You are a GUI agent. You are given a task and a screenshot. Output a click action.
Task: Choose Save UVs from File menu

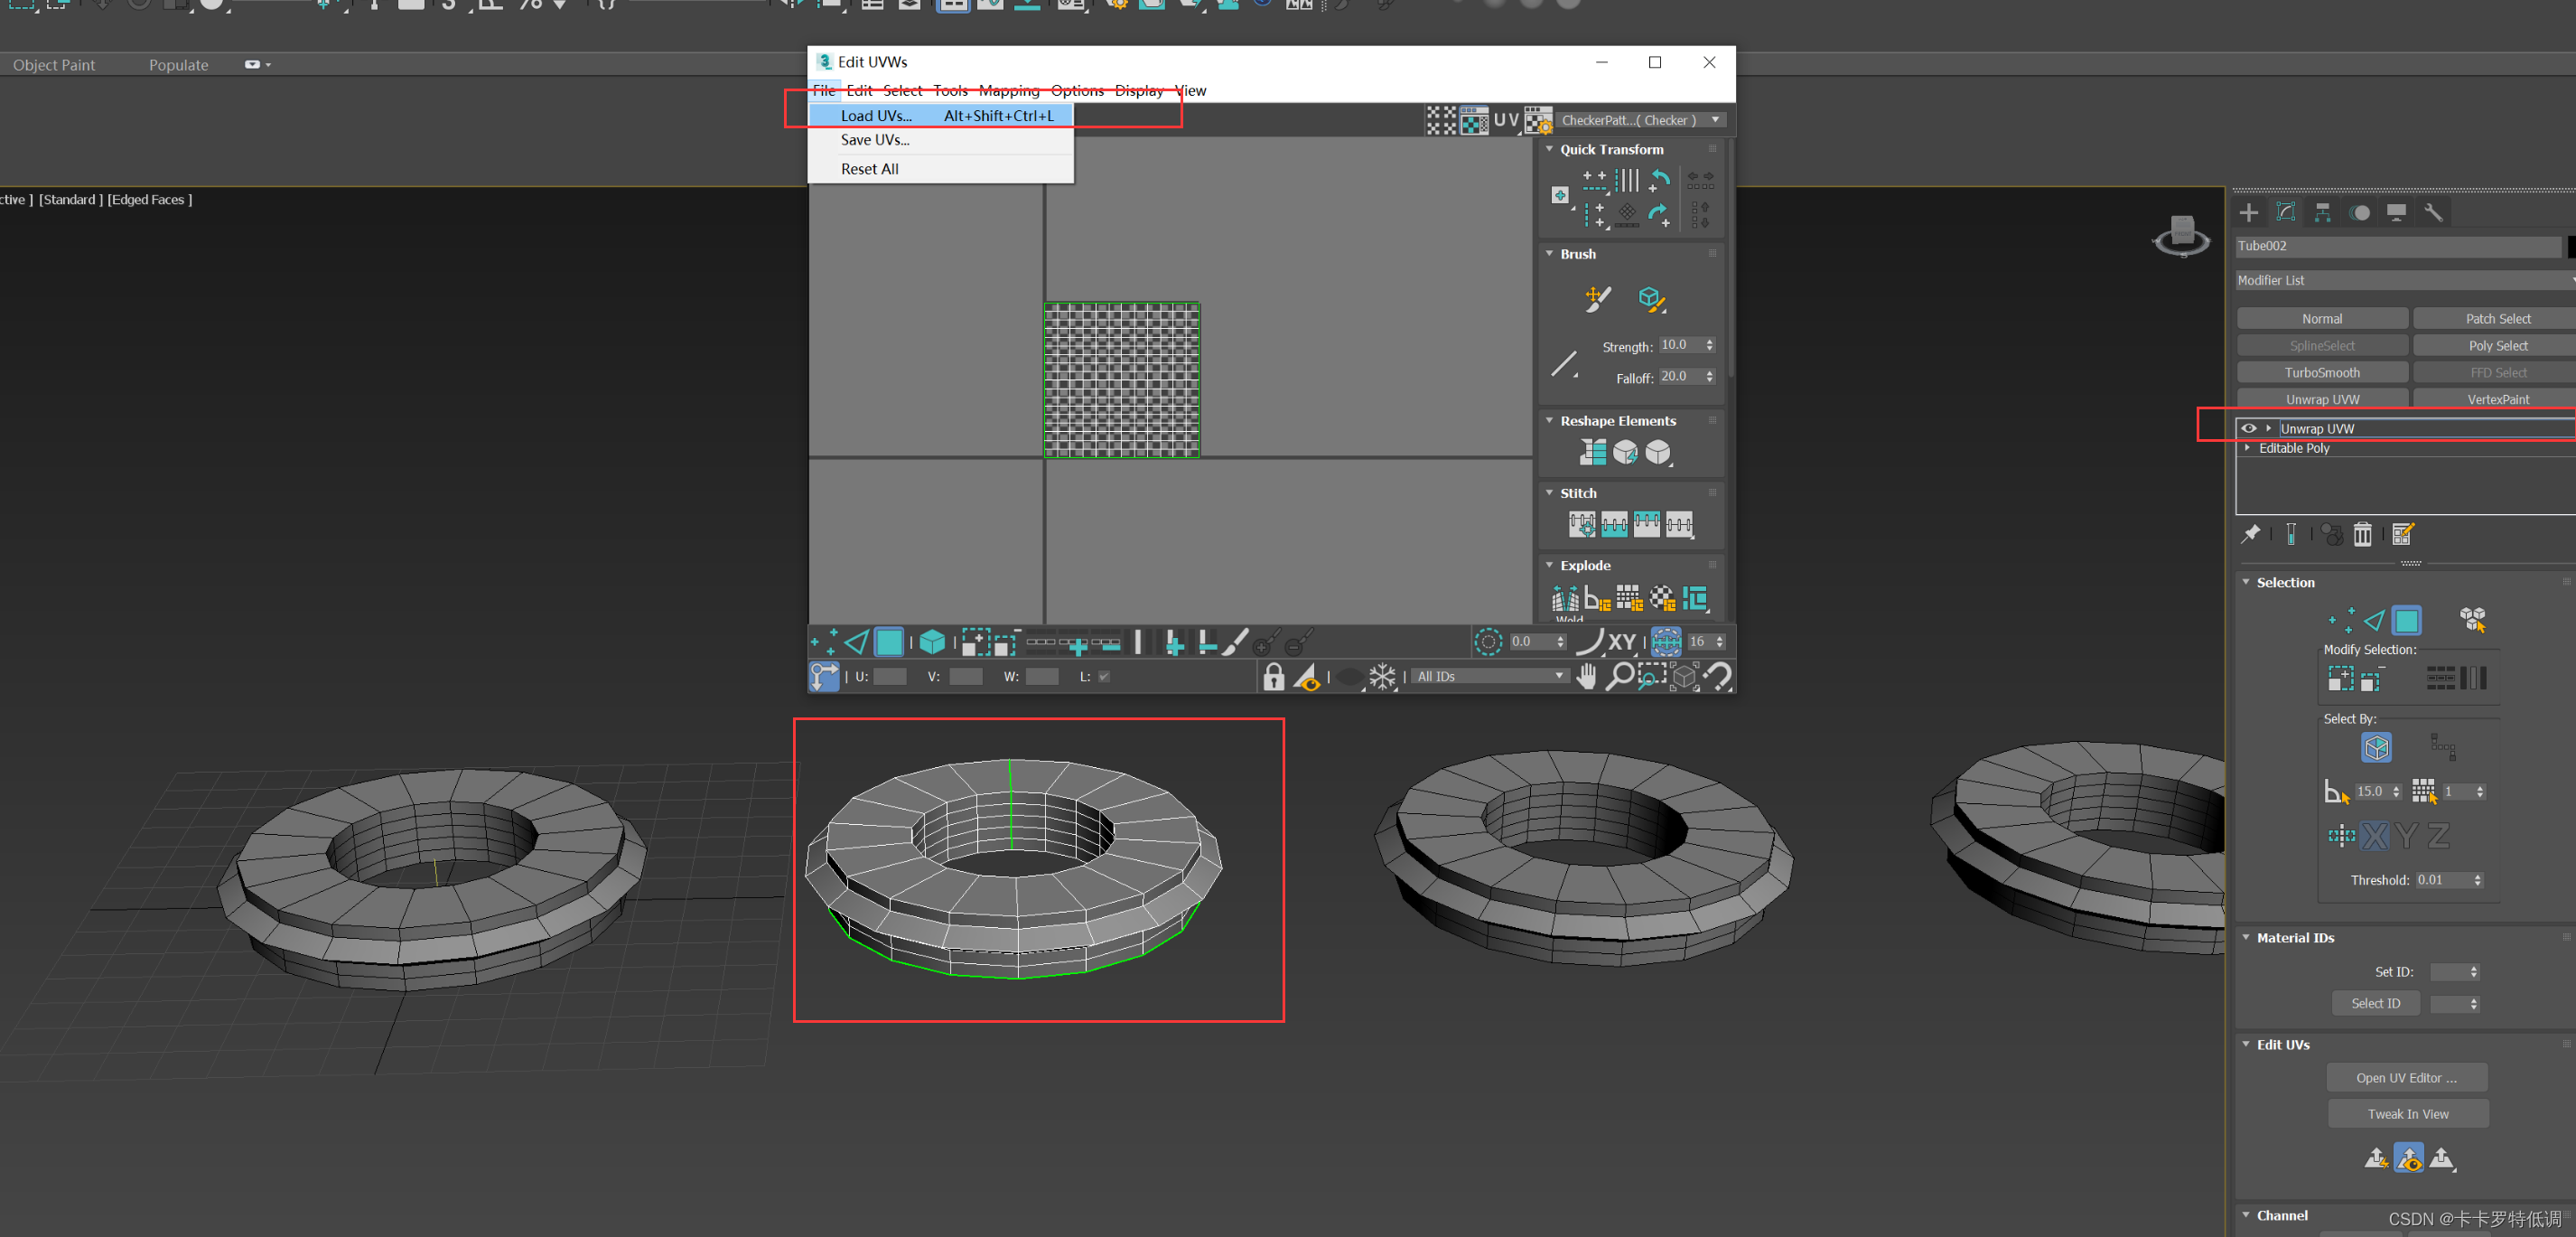tap(875, 140)
